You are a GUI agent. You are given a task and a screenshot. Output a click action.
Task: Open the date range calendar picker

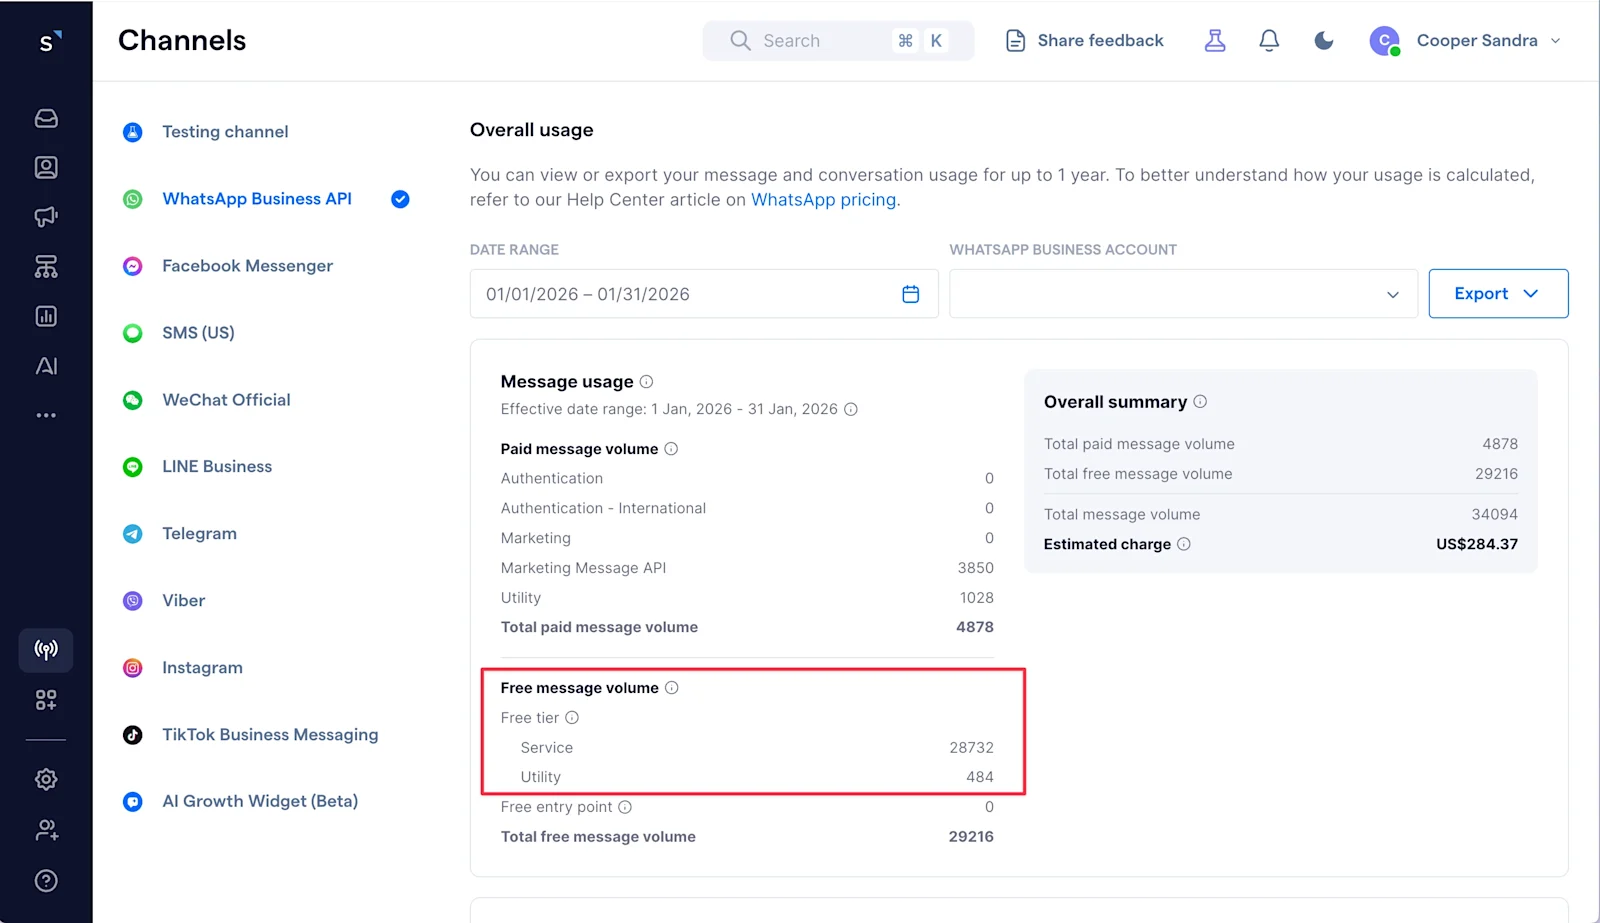click(x=910, y=294)
